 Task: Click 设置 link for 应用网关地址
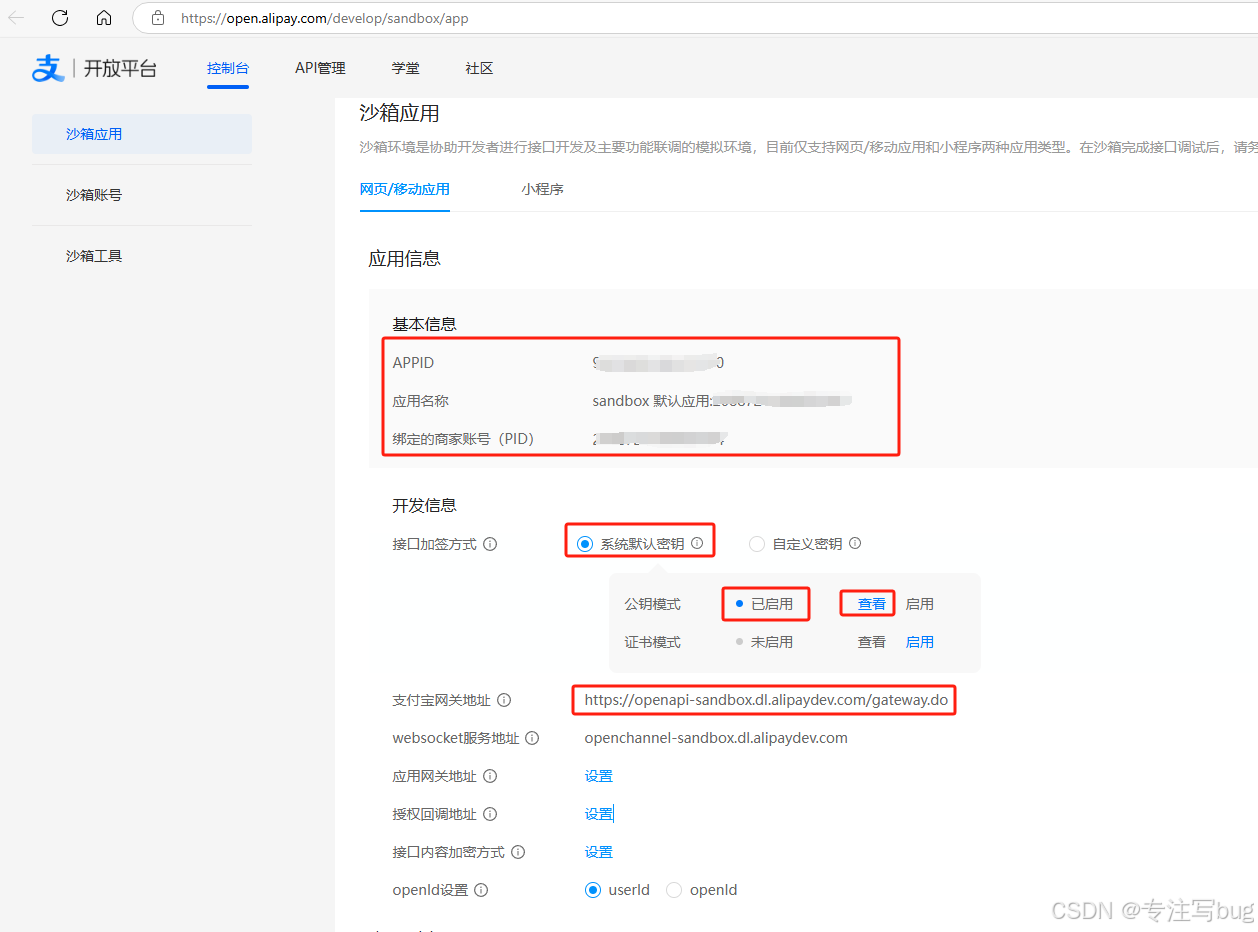[599, 776]
